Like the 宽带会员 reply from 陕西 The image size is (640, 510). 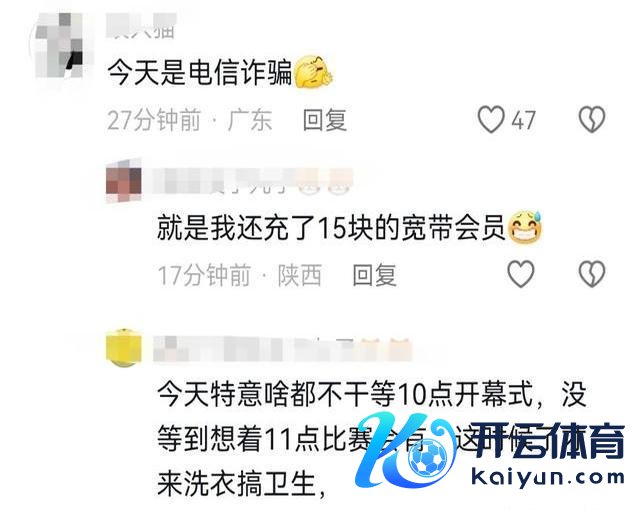pos(520,274)
